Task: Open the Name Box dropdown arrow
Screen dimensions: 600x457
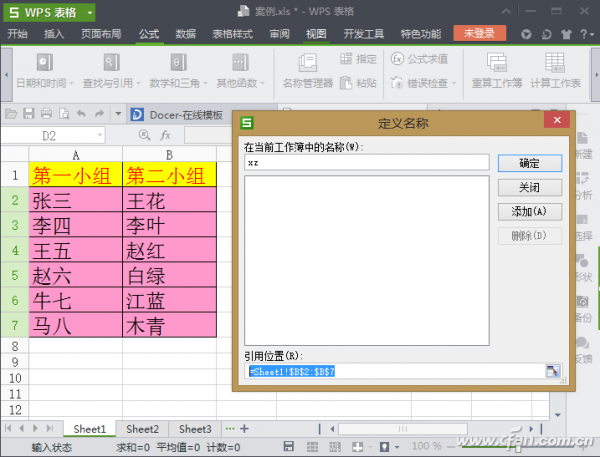Action: [x=99, y=135]
